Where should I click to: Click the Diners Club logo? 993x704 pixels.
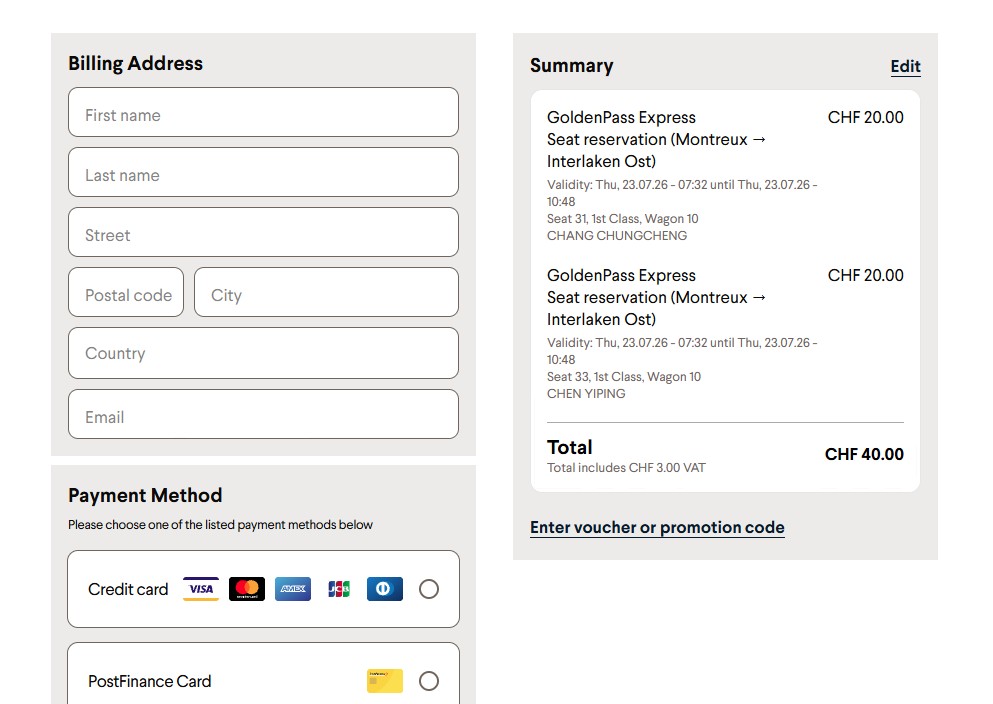tap(384, 589)
